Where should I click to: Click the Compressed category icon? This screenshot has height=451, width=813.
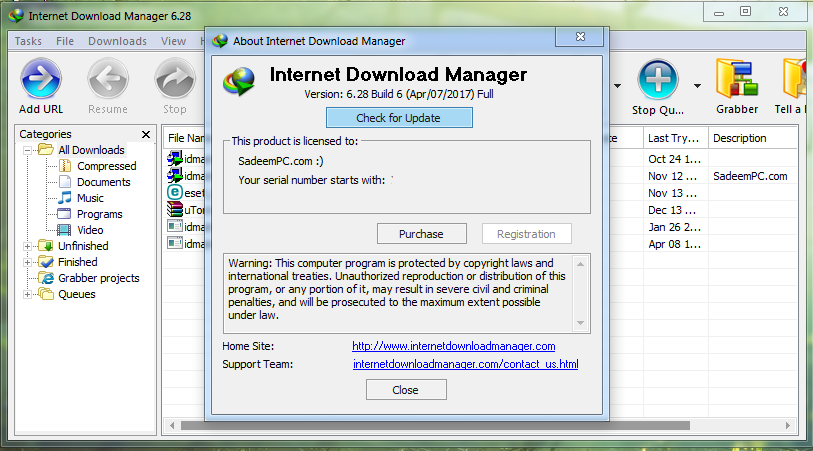pos(65,166)
